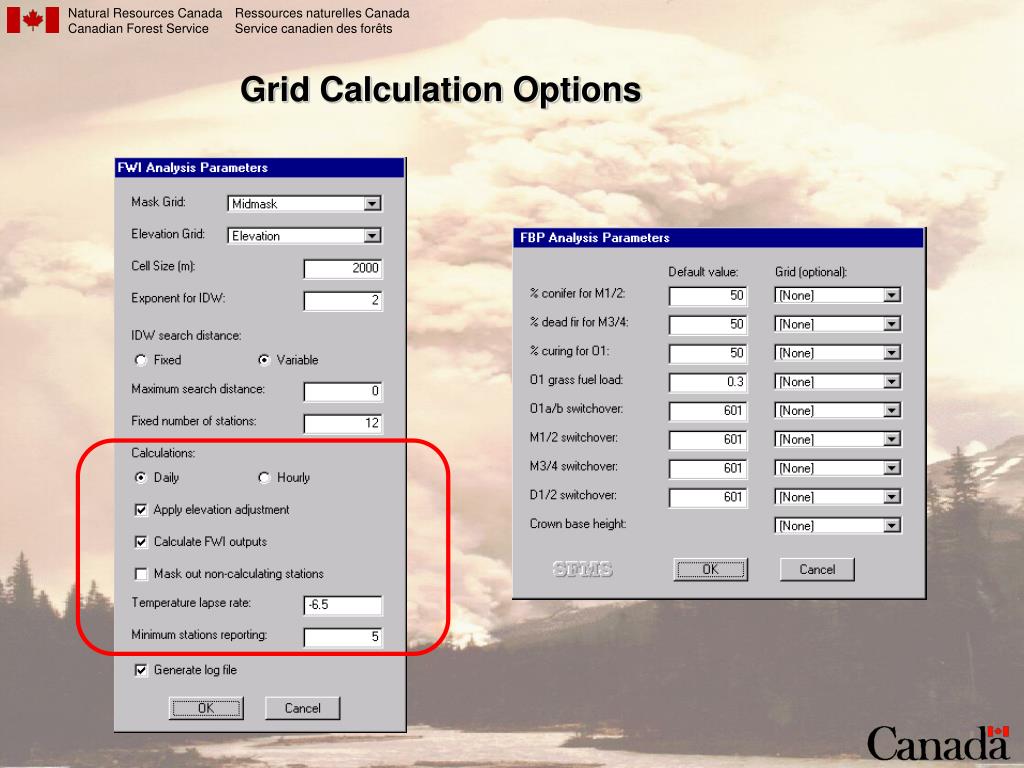Click % curing for O1 default value field
The height and width of the screenshot is (768, 1024).
pyautogui.click(x=708, y=353)
